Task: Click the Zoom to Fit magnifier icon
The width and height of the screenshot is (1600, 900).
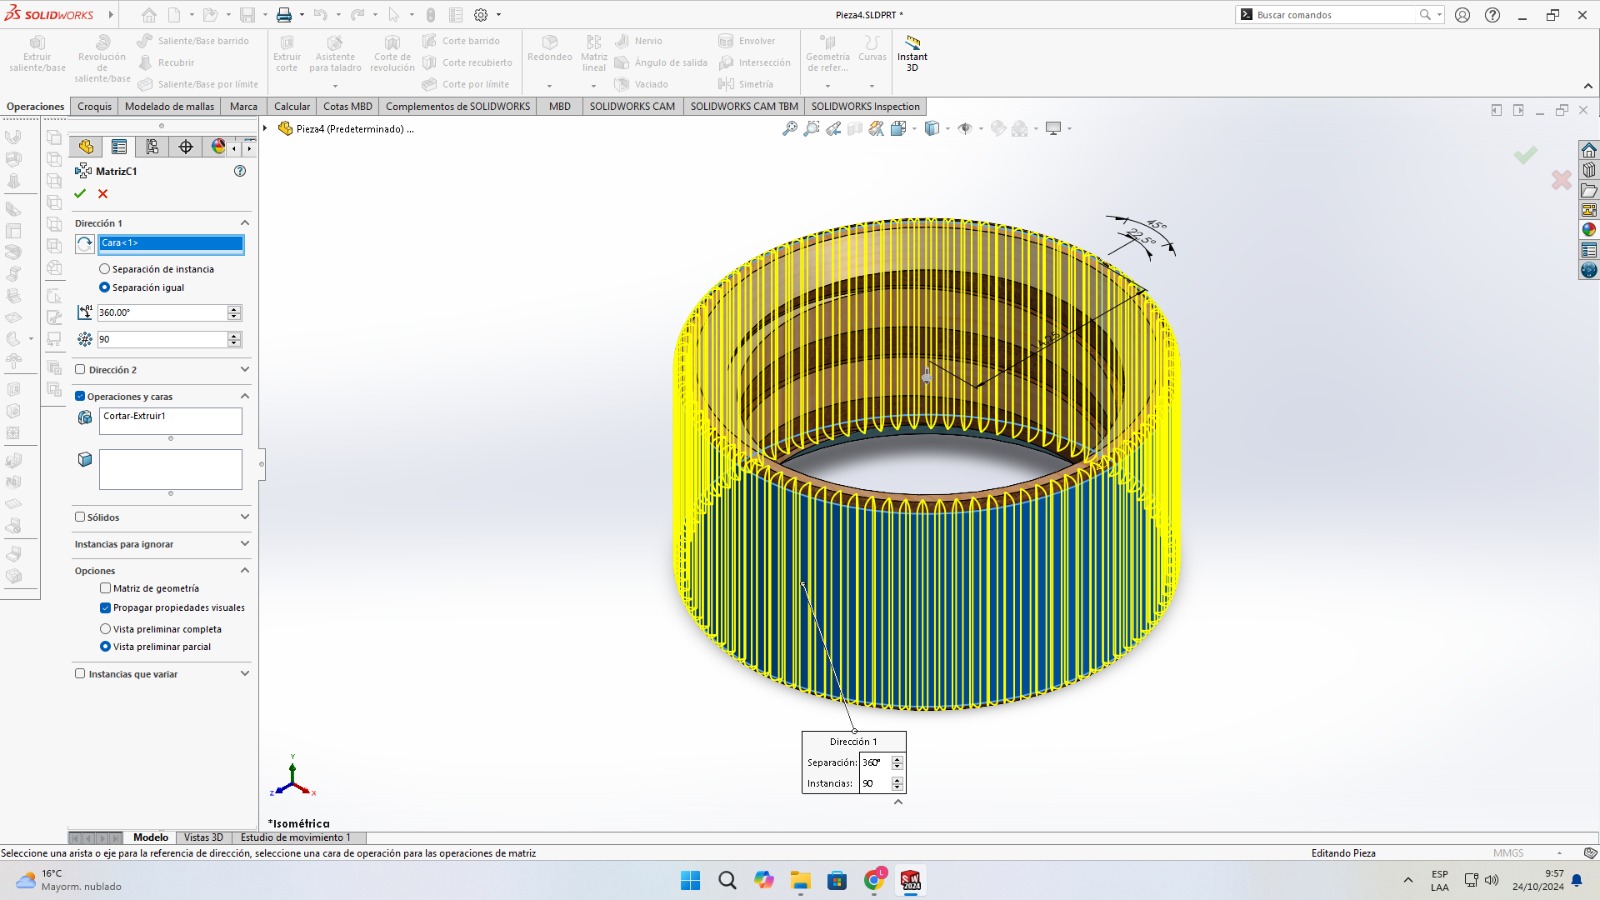Action: 790,129
